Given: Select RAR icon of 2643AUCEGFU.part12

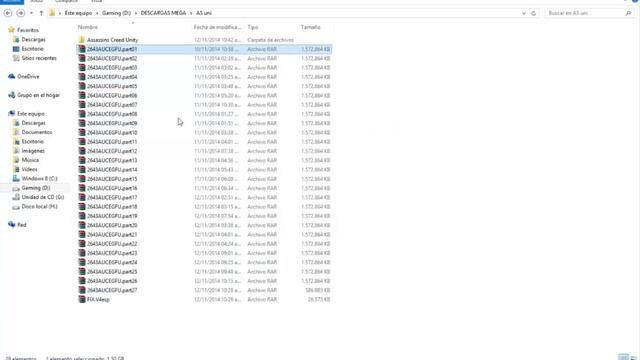Looking at the screenshot, I should [x=82, y=151].
